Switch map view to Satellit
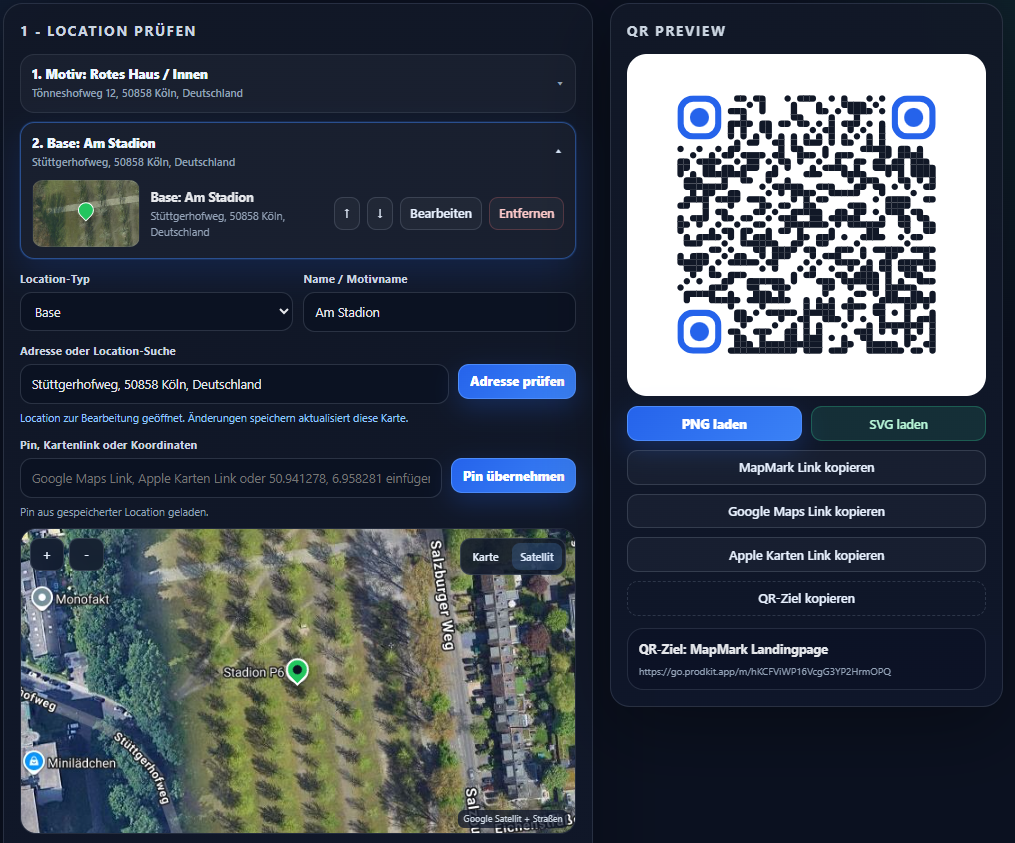The image size is (1015, 843). click(x=537, y=557)
